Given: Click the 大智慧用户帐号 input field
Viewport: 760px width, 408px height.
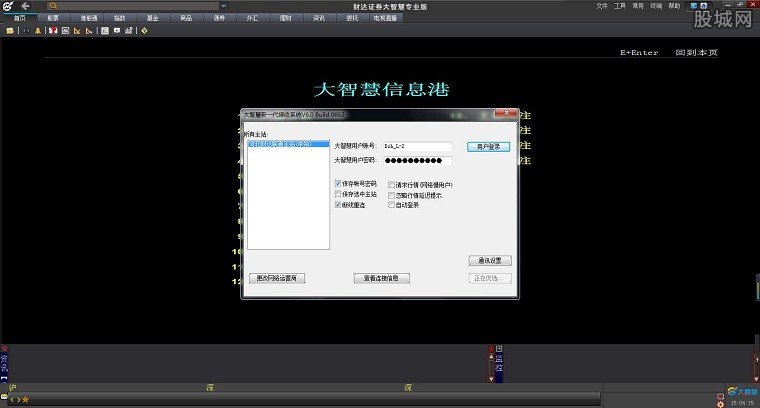Looking at the screenshot, I should (x=418, y=146).
